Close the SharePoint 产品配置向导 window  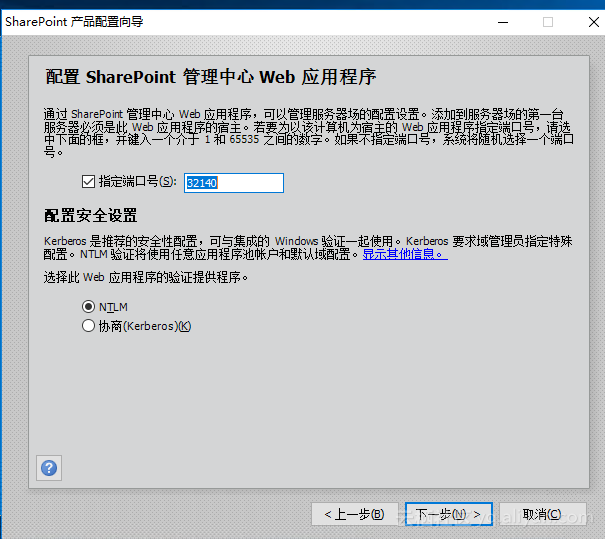593,22
